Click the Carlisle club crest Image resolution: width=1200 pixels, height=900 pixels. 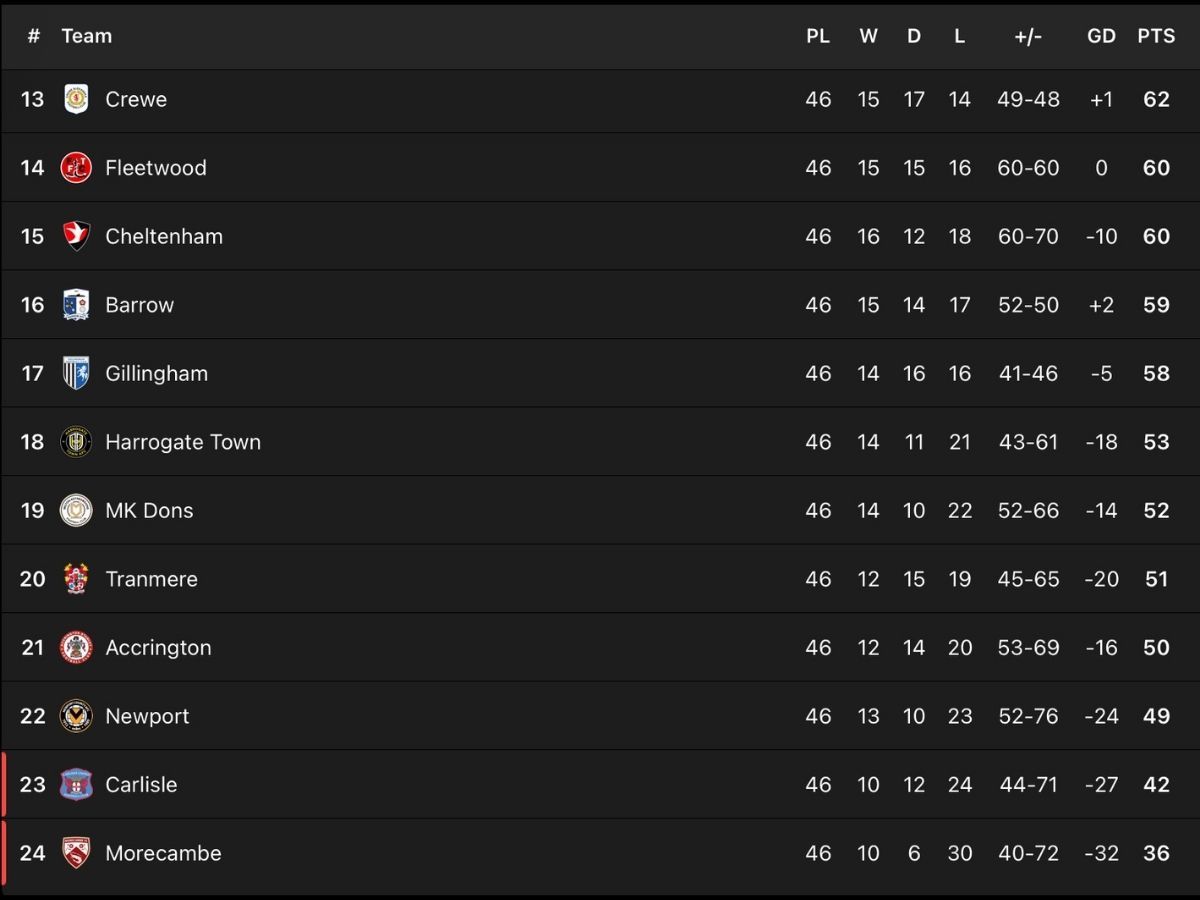[76, 785]
